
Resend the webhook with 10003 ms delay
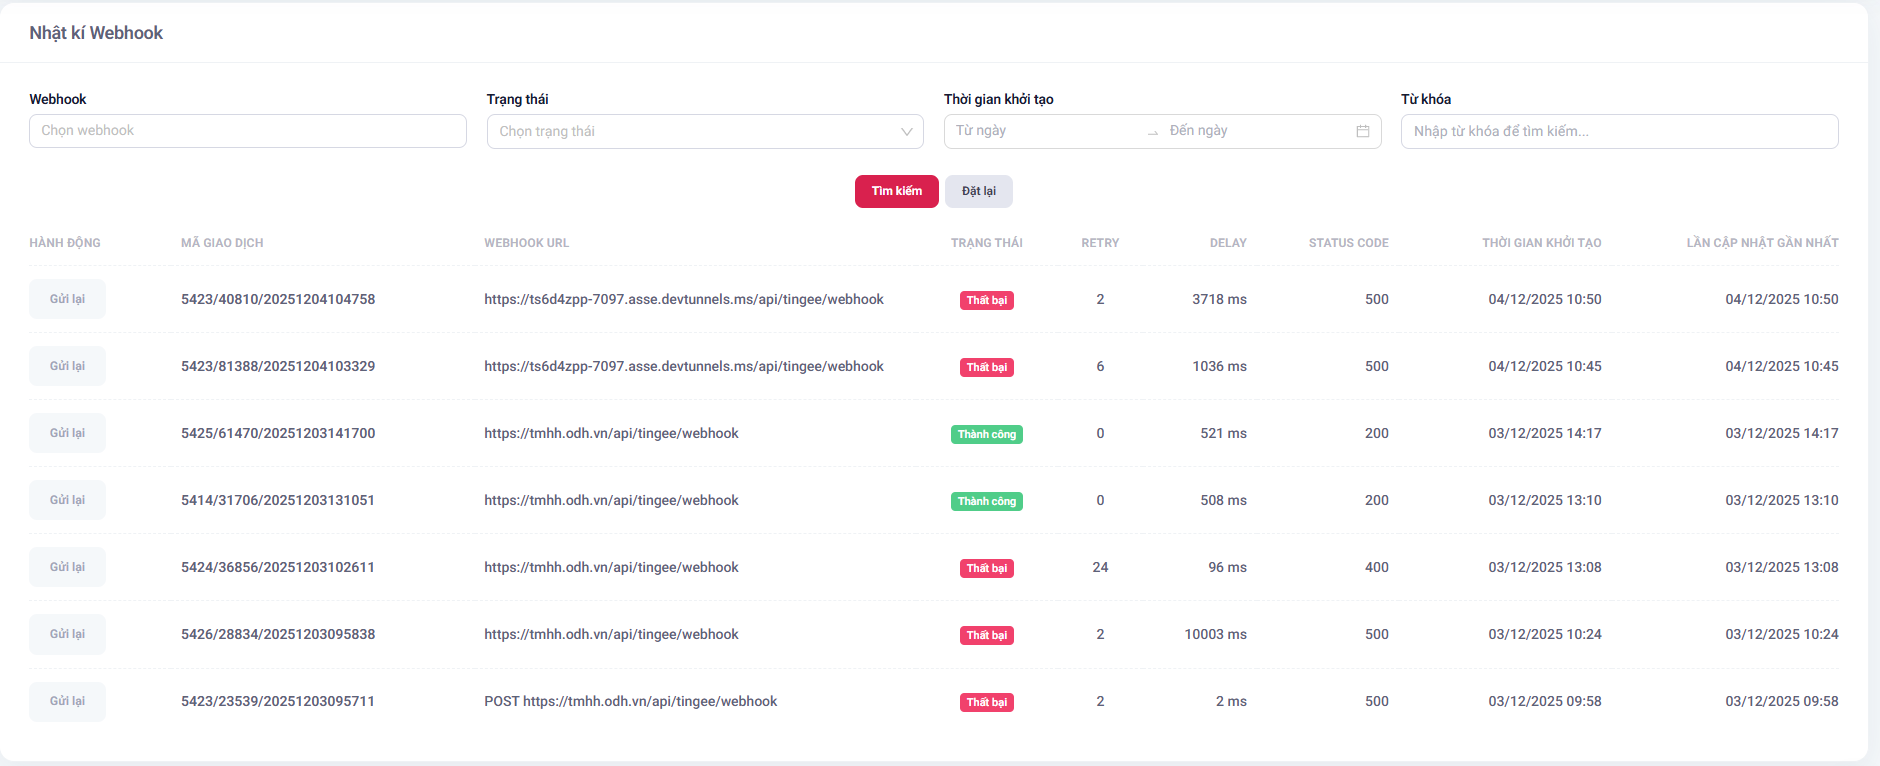(67, 634)
